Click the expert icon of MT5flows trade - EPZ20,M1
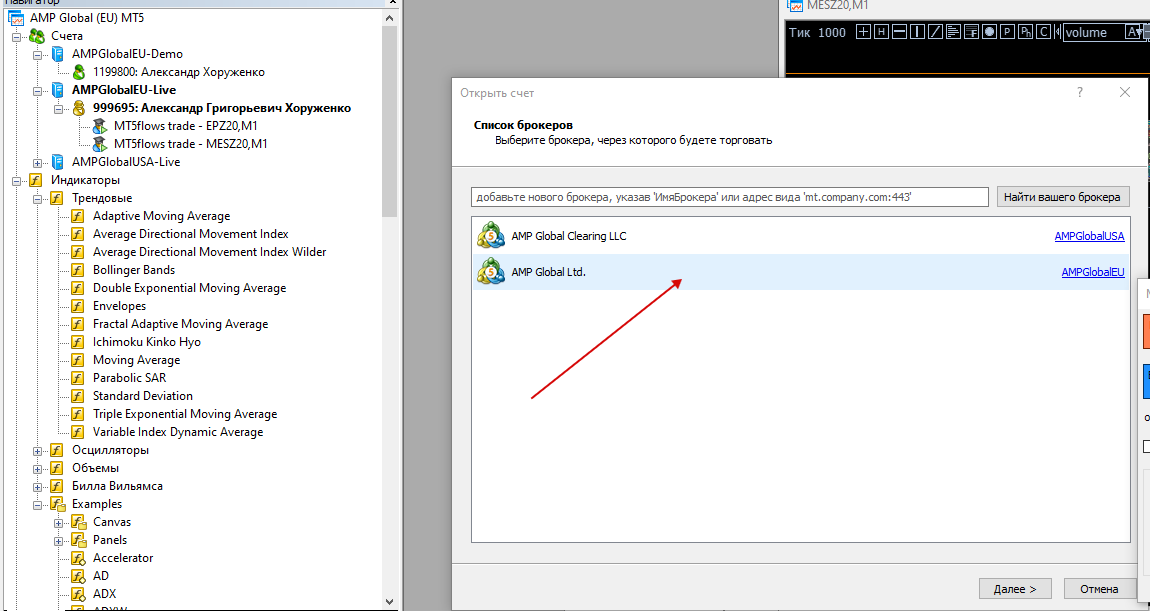 point(99,126)
